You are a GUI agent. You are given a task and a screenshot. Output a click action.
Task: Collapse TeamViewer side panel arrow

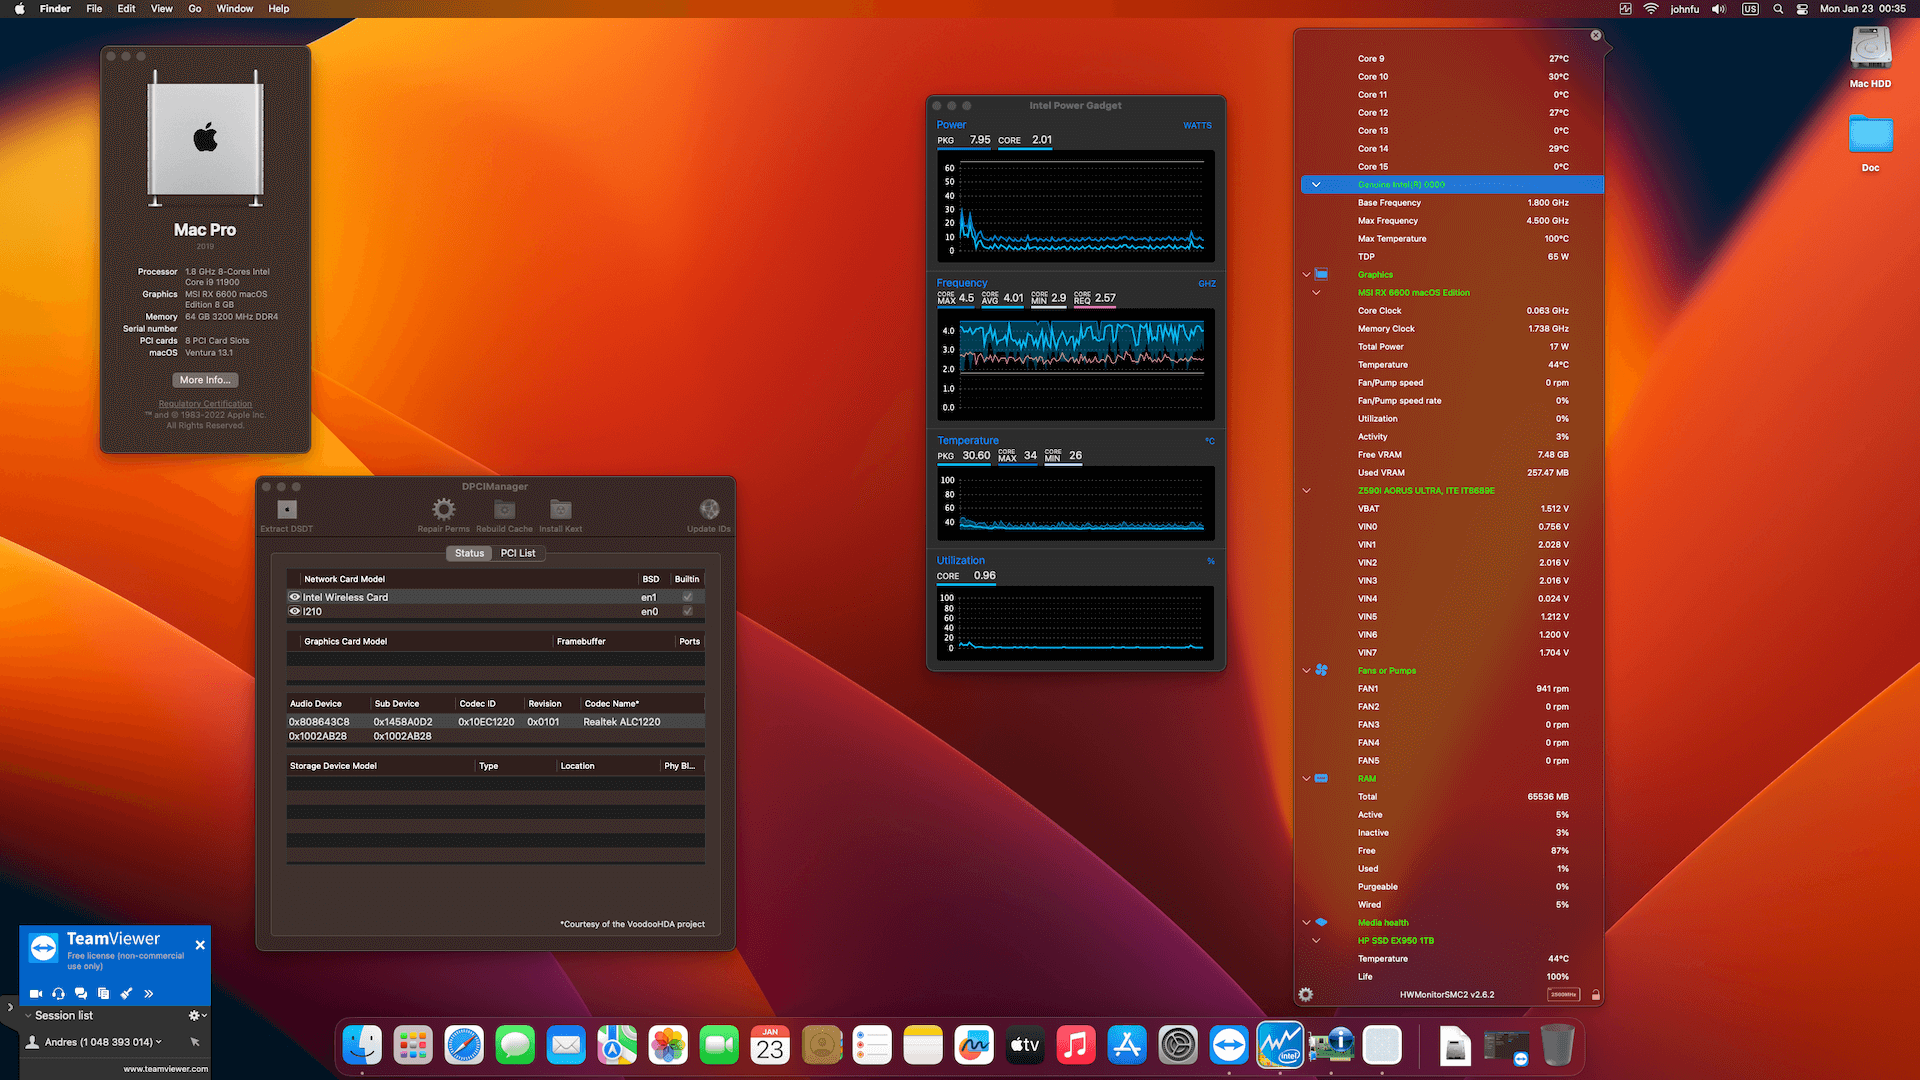10,1007
